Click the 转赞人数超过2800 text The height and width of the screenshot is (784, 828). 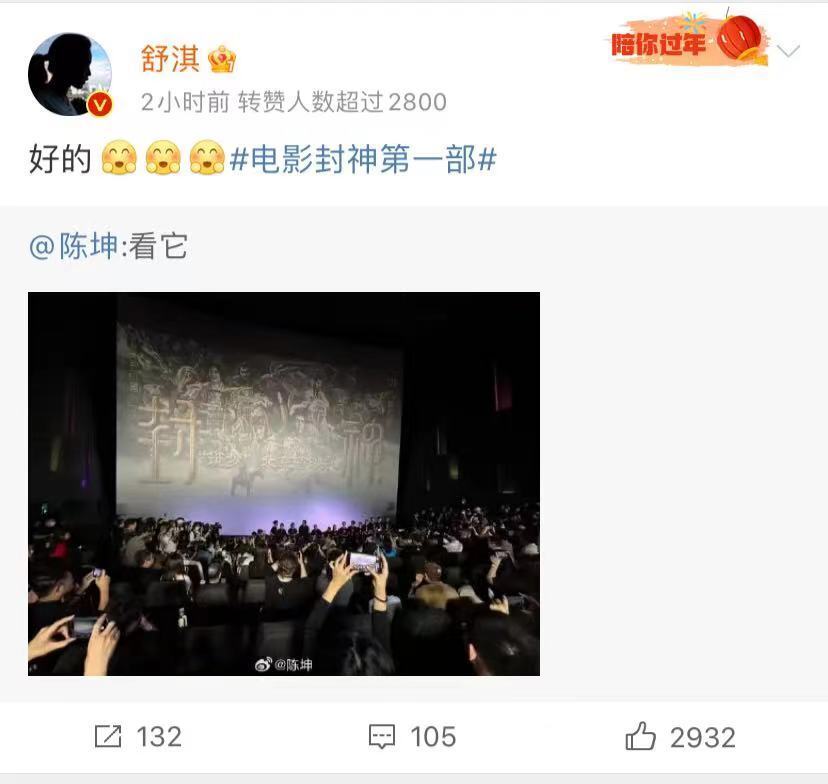tap(342, 102)
